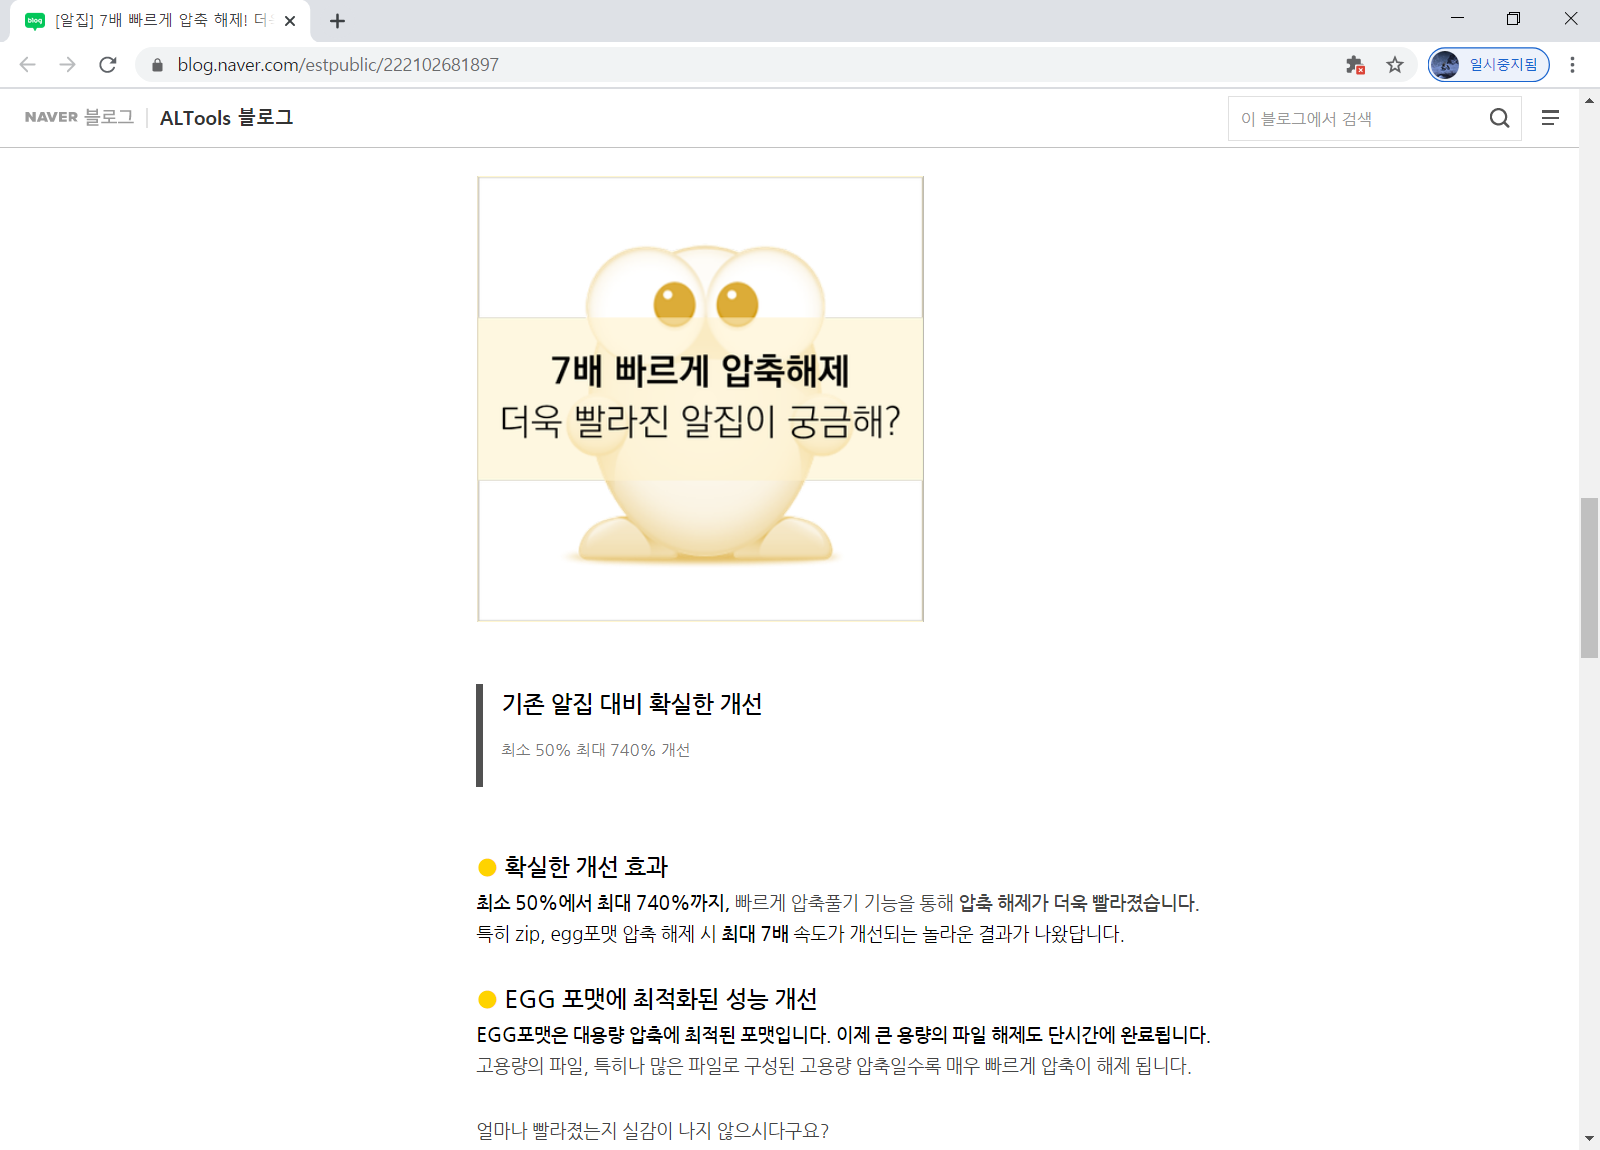The width and height of the screenshot is (1600, 1150).
Task: Click the heading 확실한 개선 효과
Action: 586,866
